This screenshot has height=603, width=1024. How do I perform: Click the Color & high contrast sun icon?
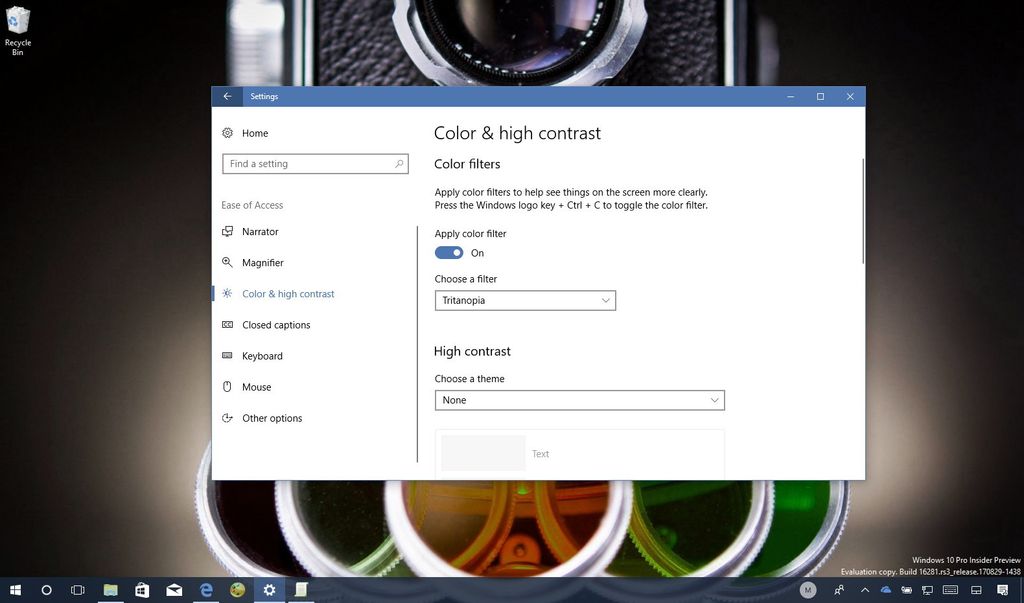(228, 293)
